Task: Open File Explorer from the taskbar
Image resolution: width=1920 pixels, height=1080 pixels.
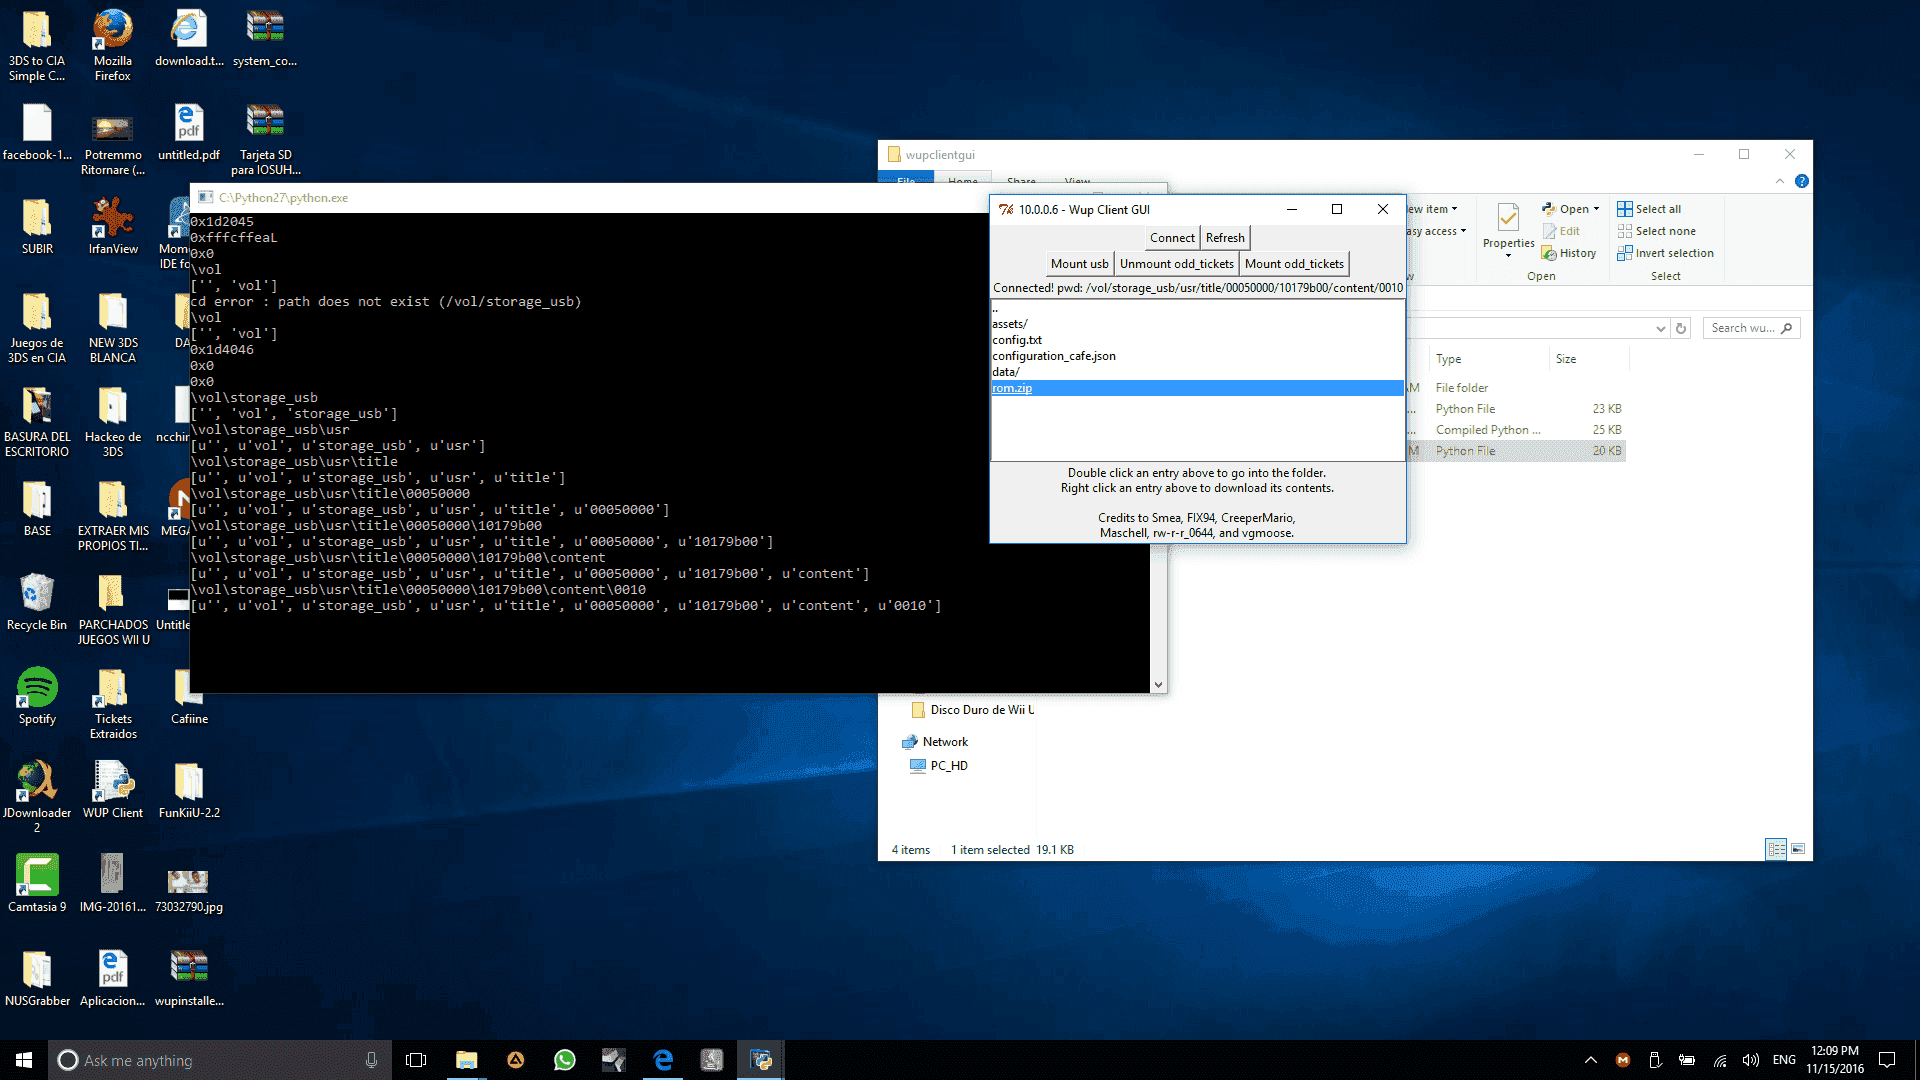Action: pos(466,1060)
